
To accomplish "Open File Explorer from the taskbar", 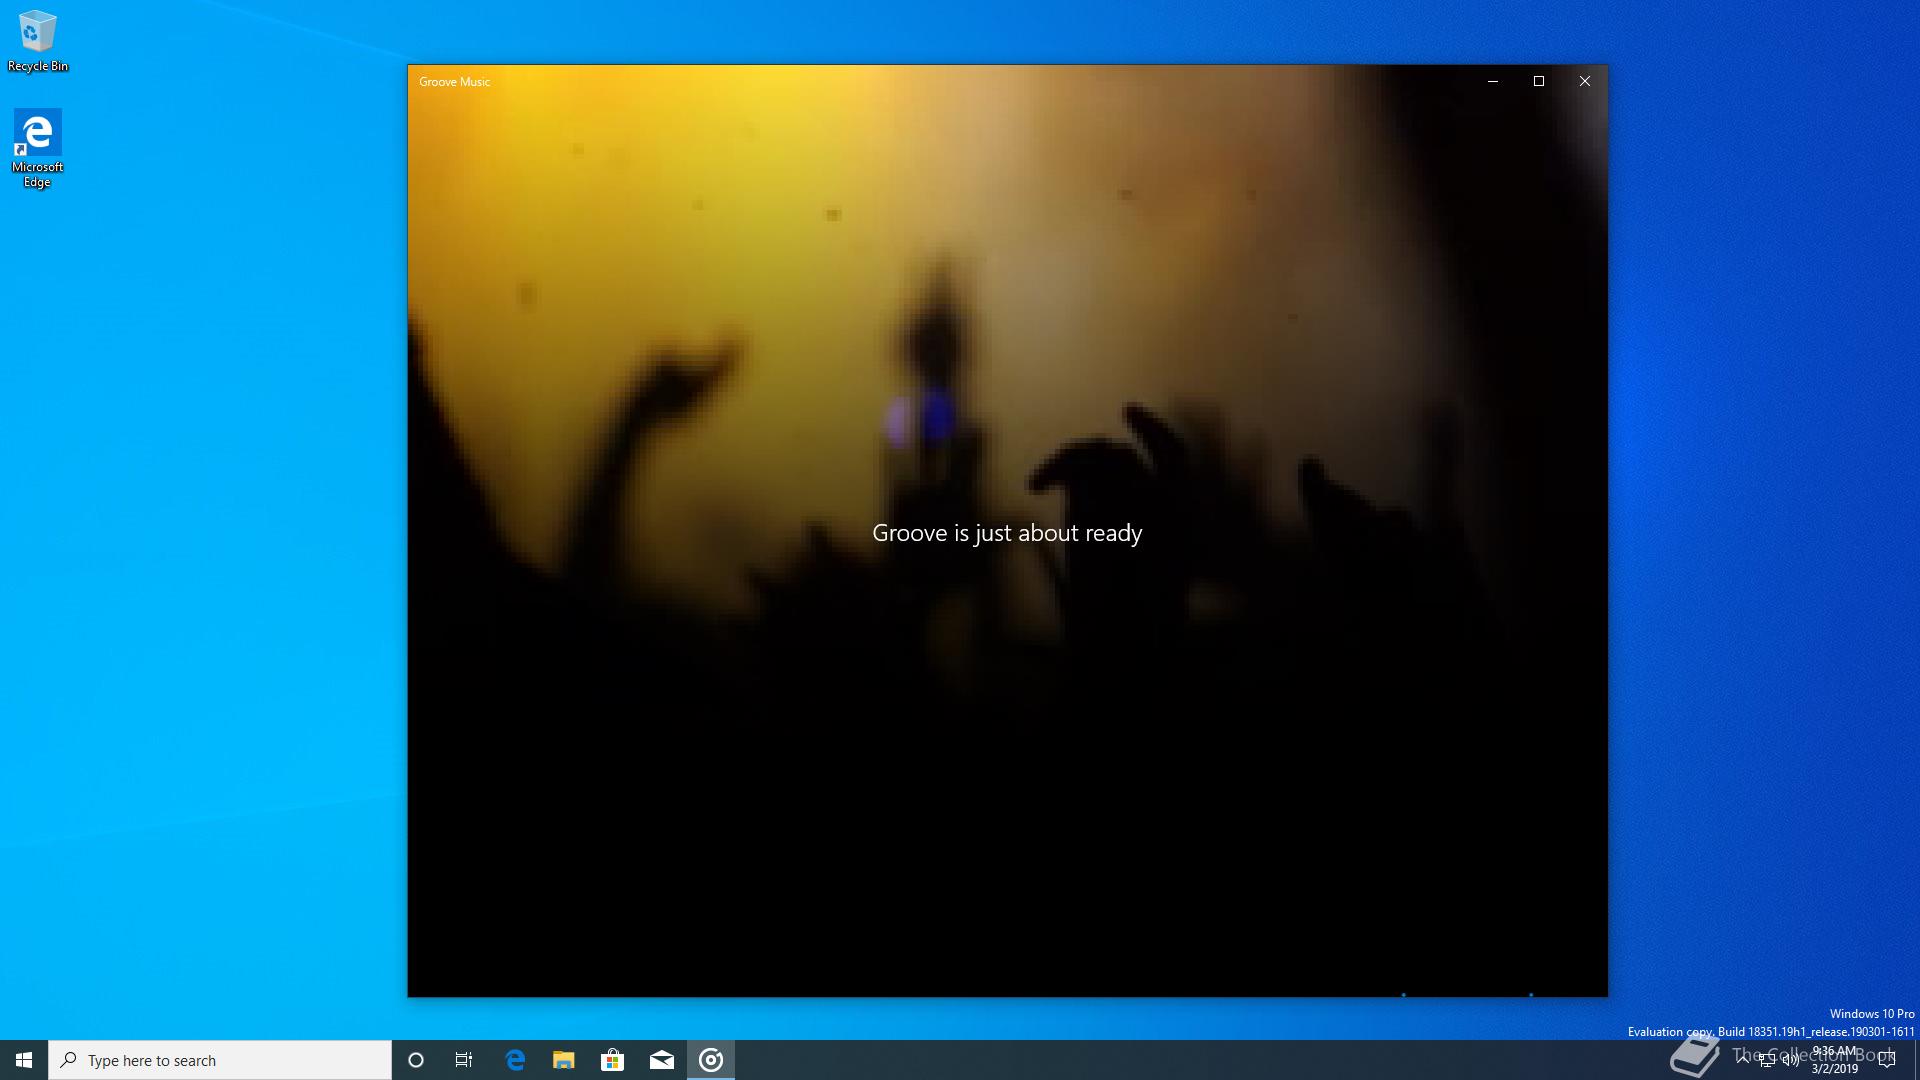I will click(x=564, y=1060).
